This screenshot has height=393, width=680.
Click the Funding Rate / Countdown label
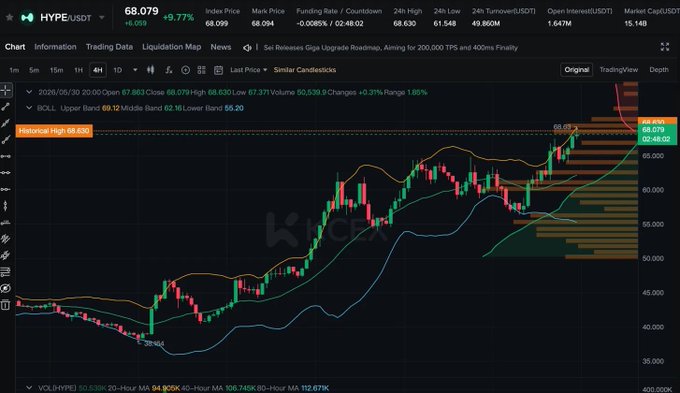pyautogui.click(x=339, y=11)
